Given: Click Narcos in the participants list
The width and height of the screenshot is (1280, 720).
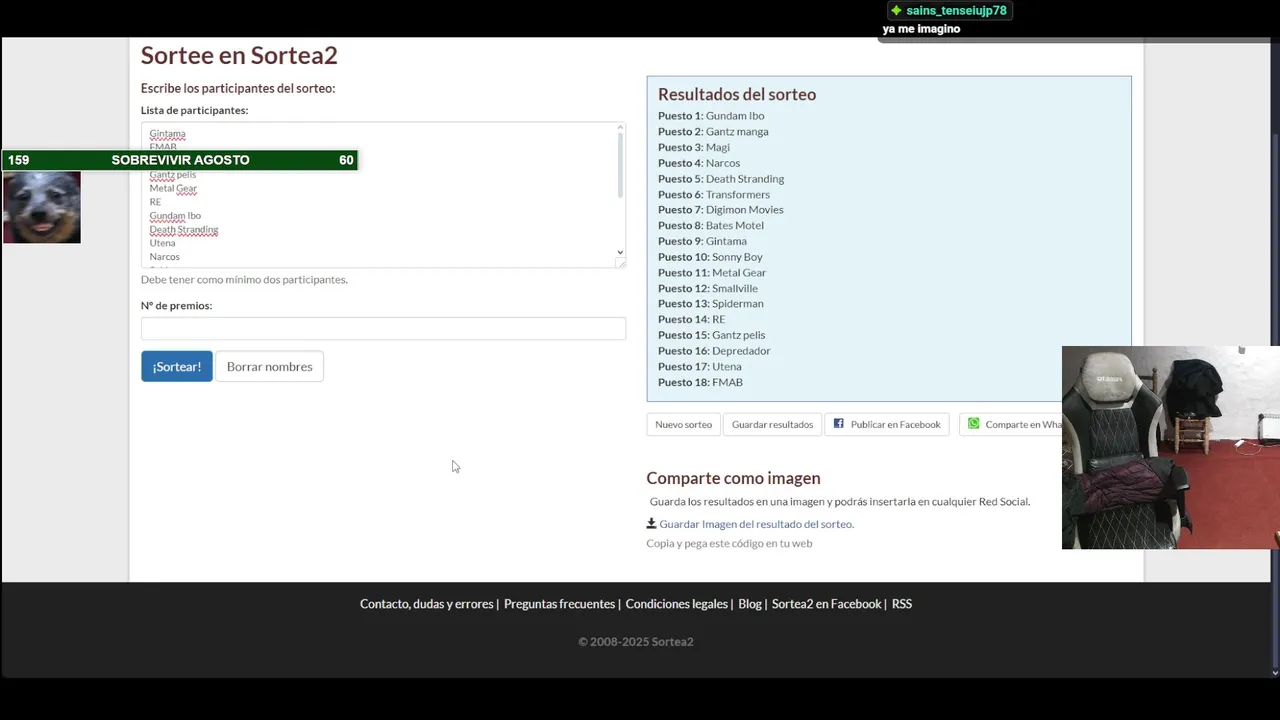Looking at the screenshot, I should (165, 257).
